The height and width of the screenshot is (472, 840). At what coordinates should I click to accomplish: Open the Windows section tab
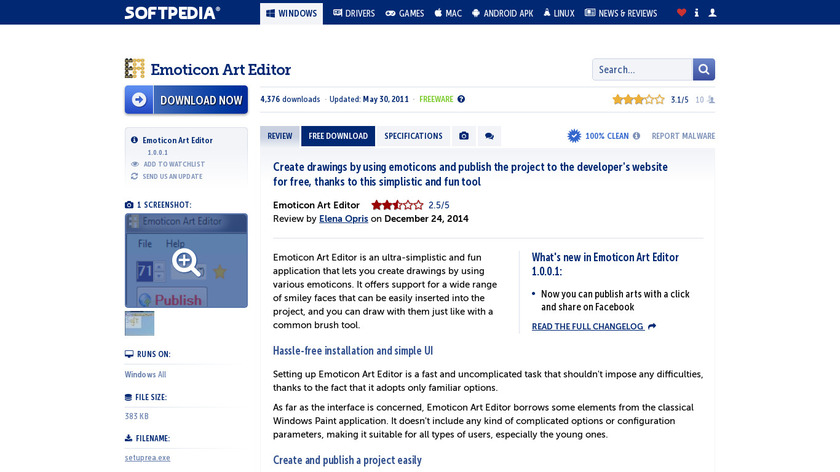291,13
